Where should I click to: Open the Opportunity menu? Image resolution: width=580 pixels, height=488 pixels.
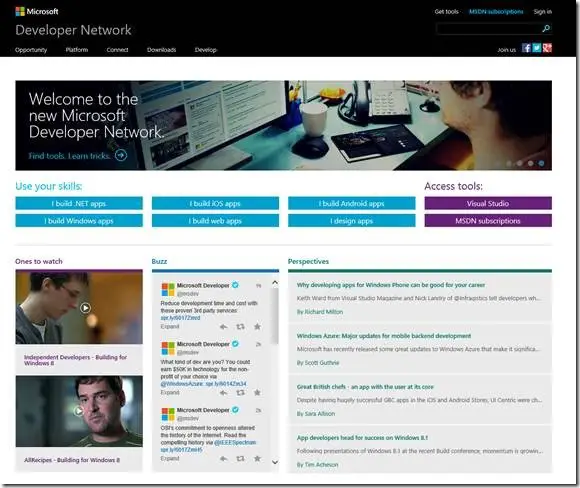point(31,50)
